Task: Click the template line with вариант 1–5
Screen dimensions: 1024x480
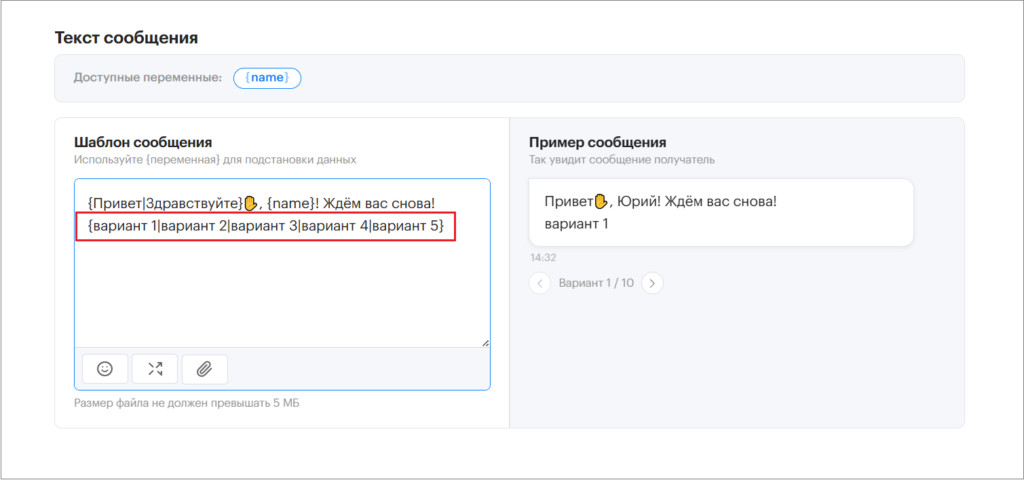Action: point(265,227)
